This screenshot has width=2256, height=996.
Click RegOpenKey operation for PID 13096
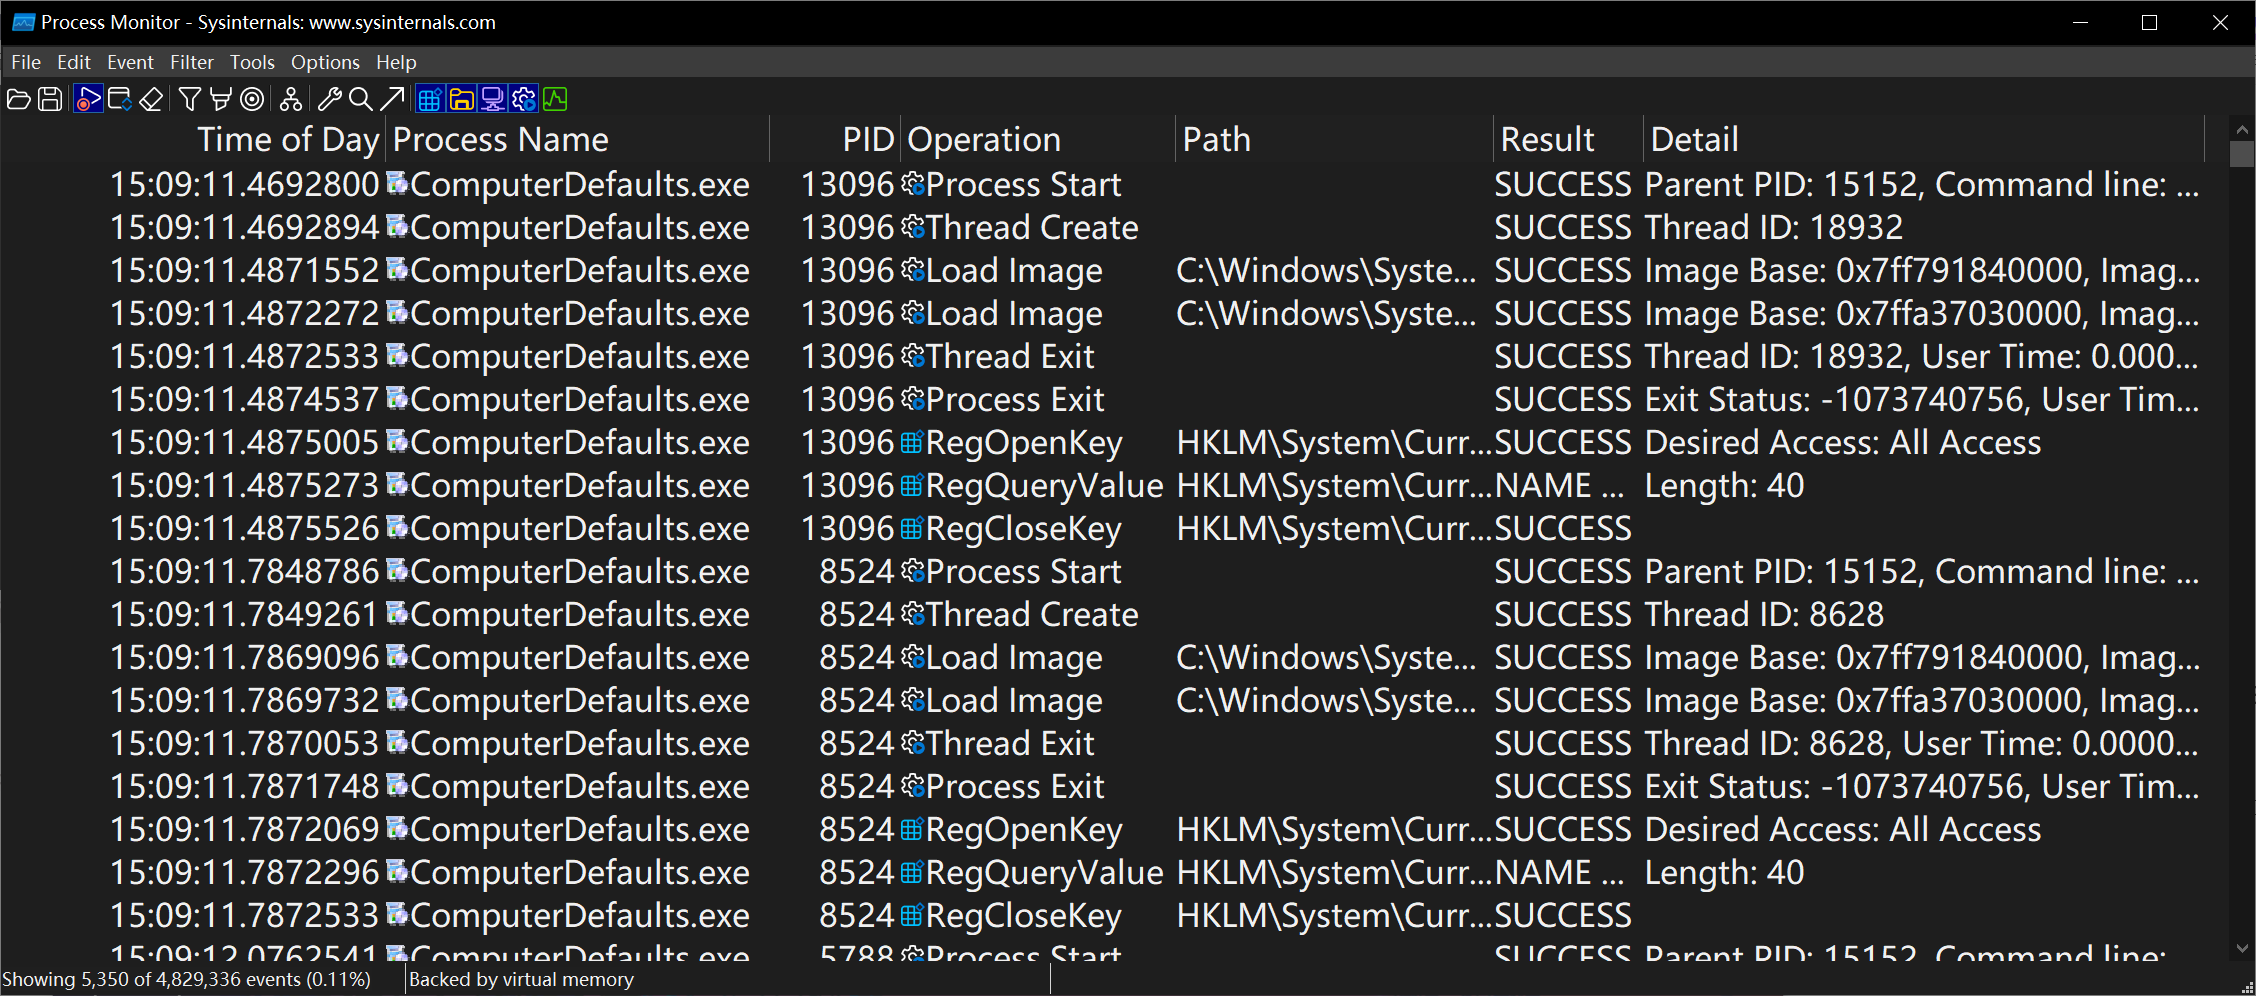click(x=1024, y=442)
